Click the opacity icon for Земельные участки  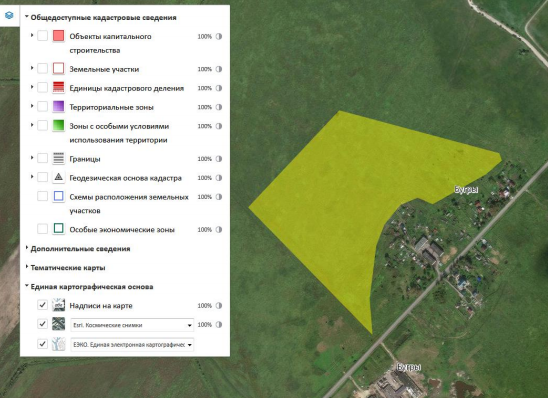(x=219, y=69)
